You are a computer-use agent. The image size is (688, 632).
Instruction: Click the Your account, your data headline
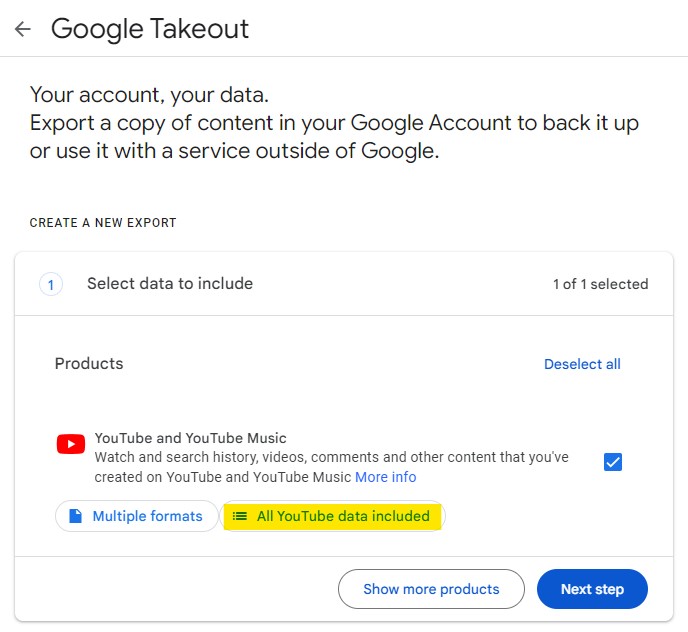(x=149, y=95)
